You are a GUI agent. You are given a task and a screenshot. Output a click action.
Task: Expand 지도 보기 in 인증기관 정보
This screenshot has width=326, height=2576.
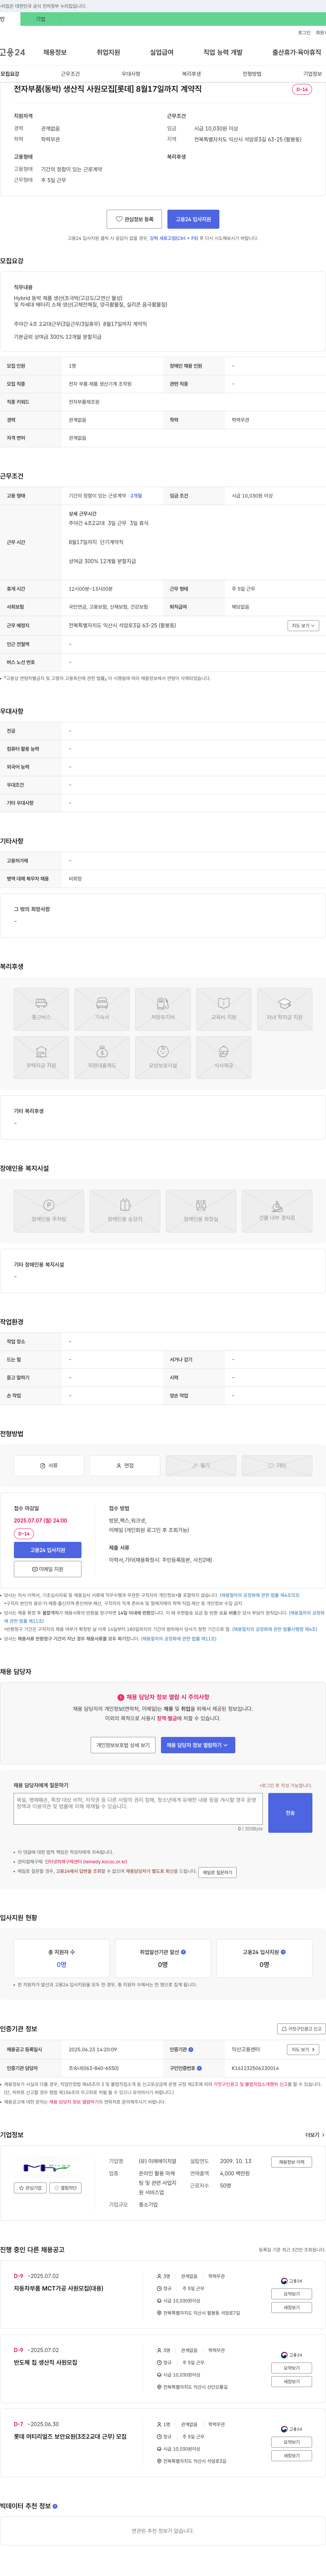pos(303,2049)
